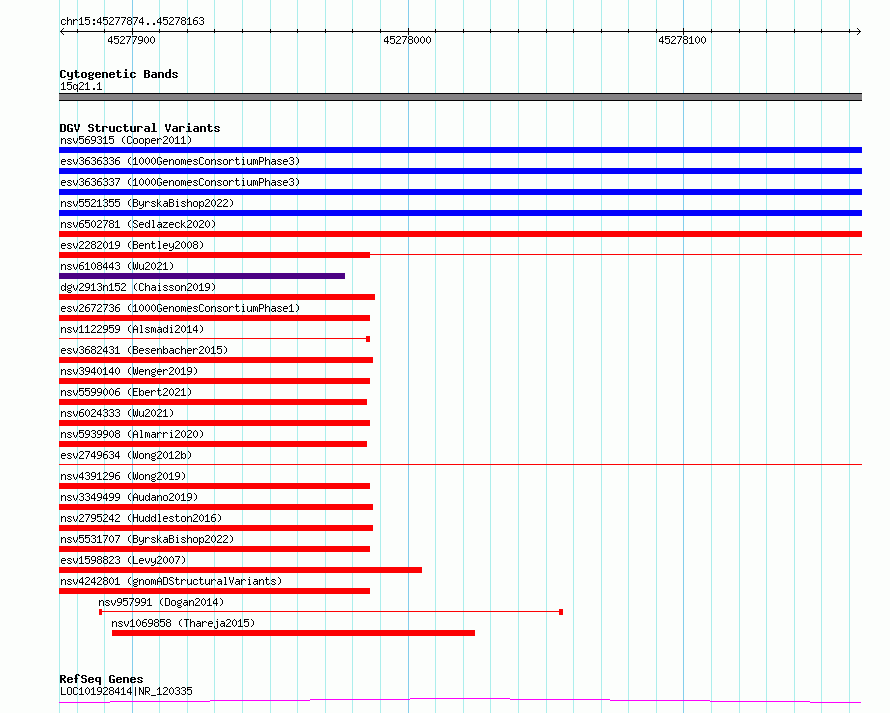Click the 45278000 ruler position label

tap(407, 40)
